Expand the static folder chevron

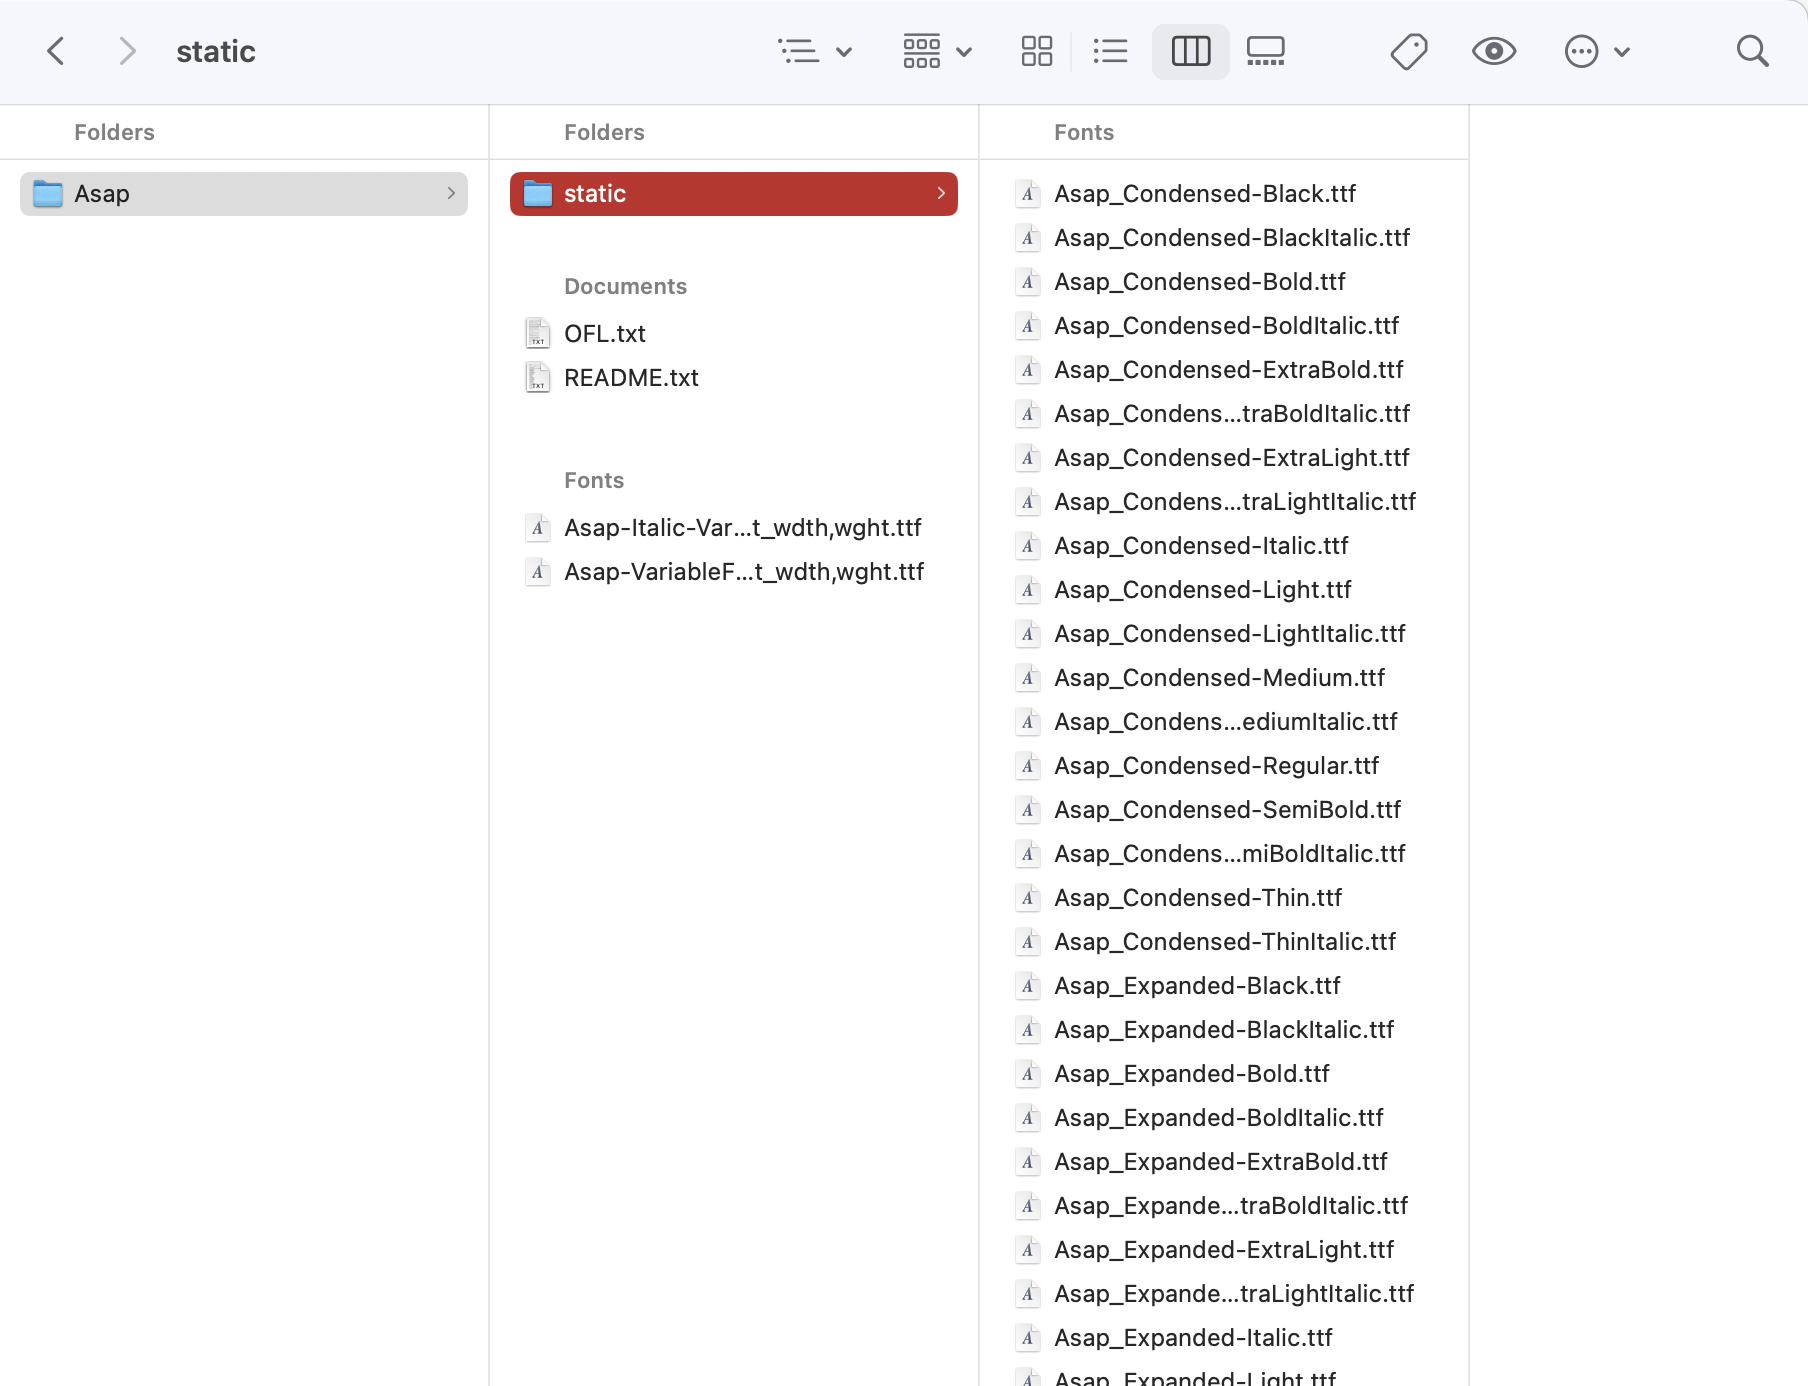pos(940,193)
